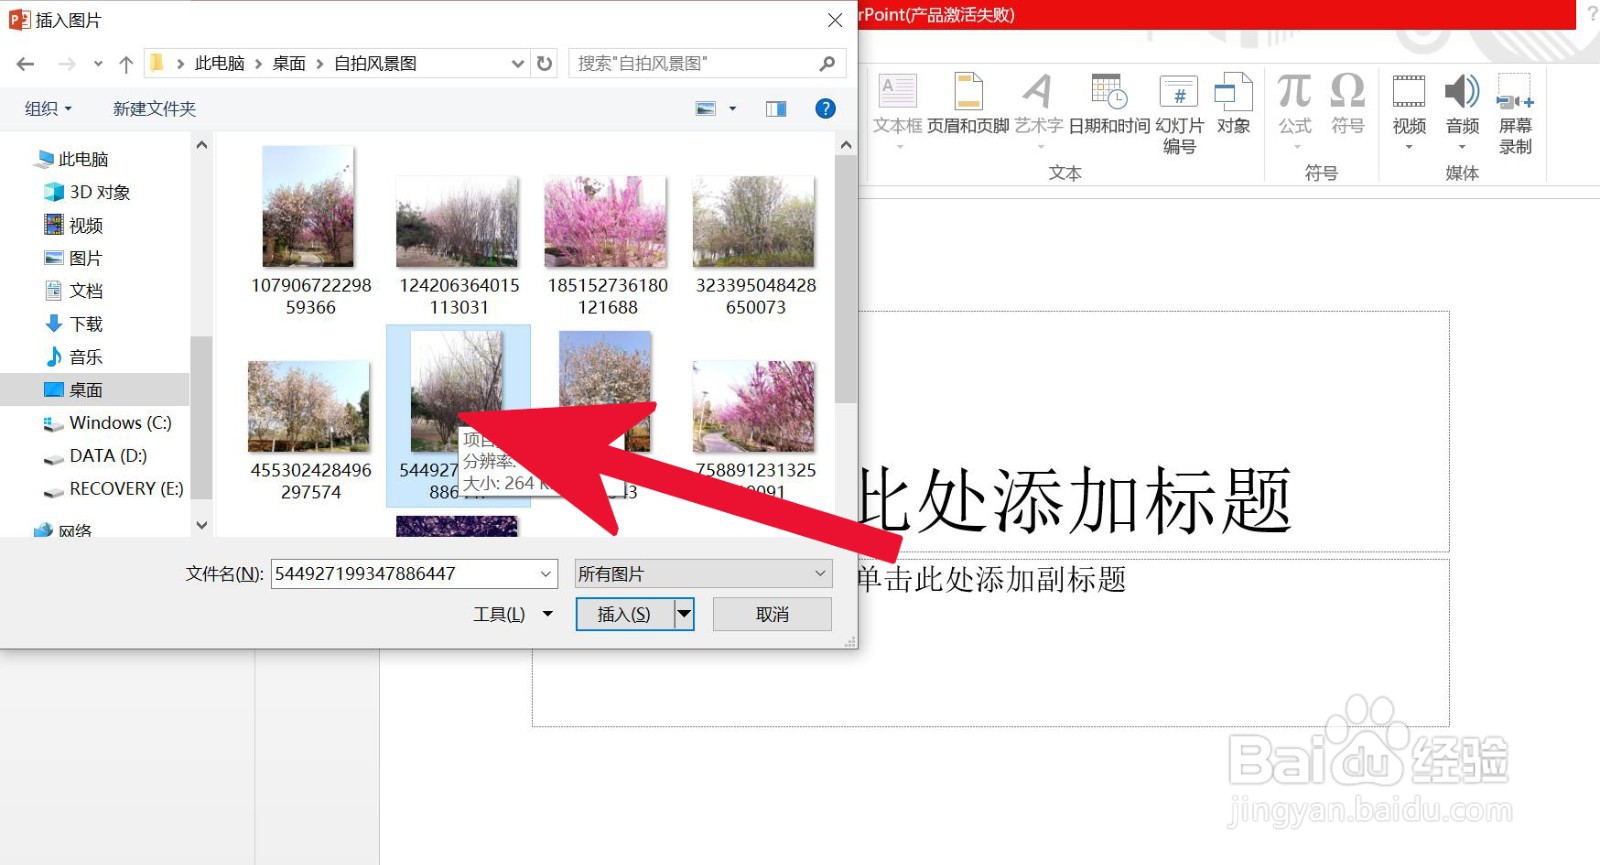This screenshot has width=1600, height=865.
Task: Open the 文件名 dropdown arrow
Action: click(x=547, y=574)
